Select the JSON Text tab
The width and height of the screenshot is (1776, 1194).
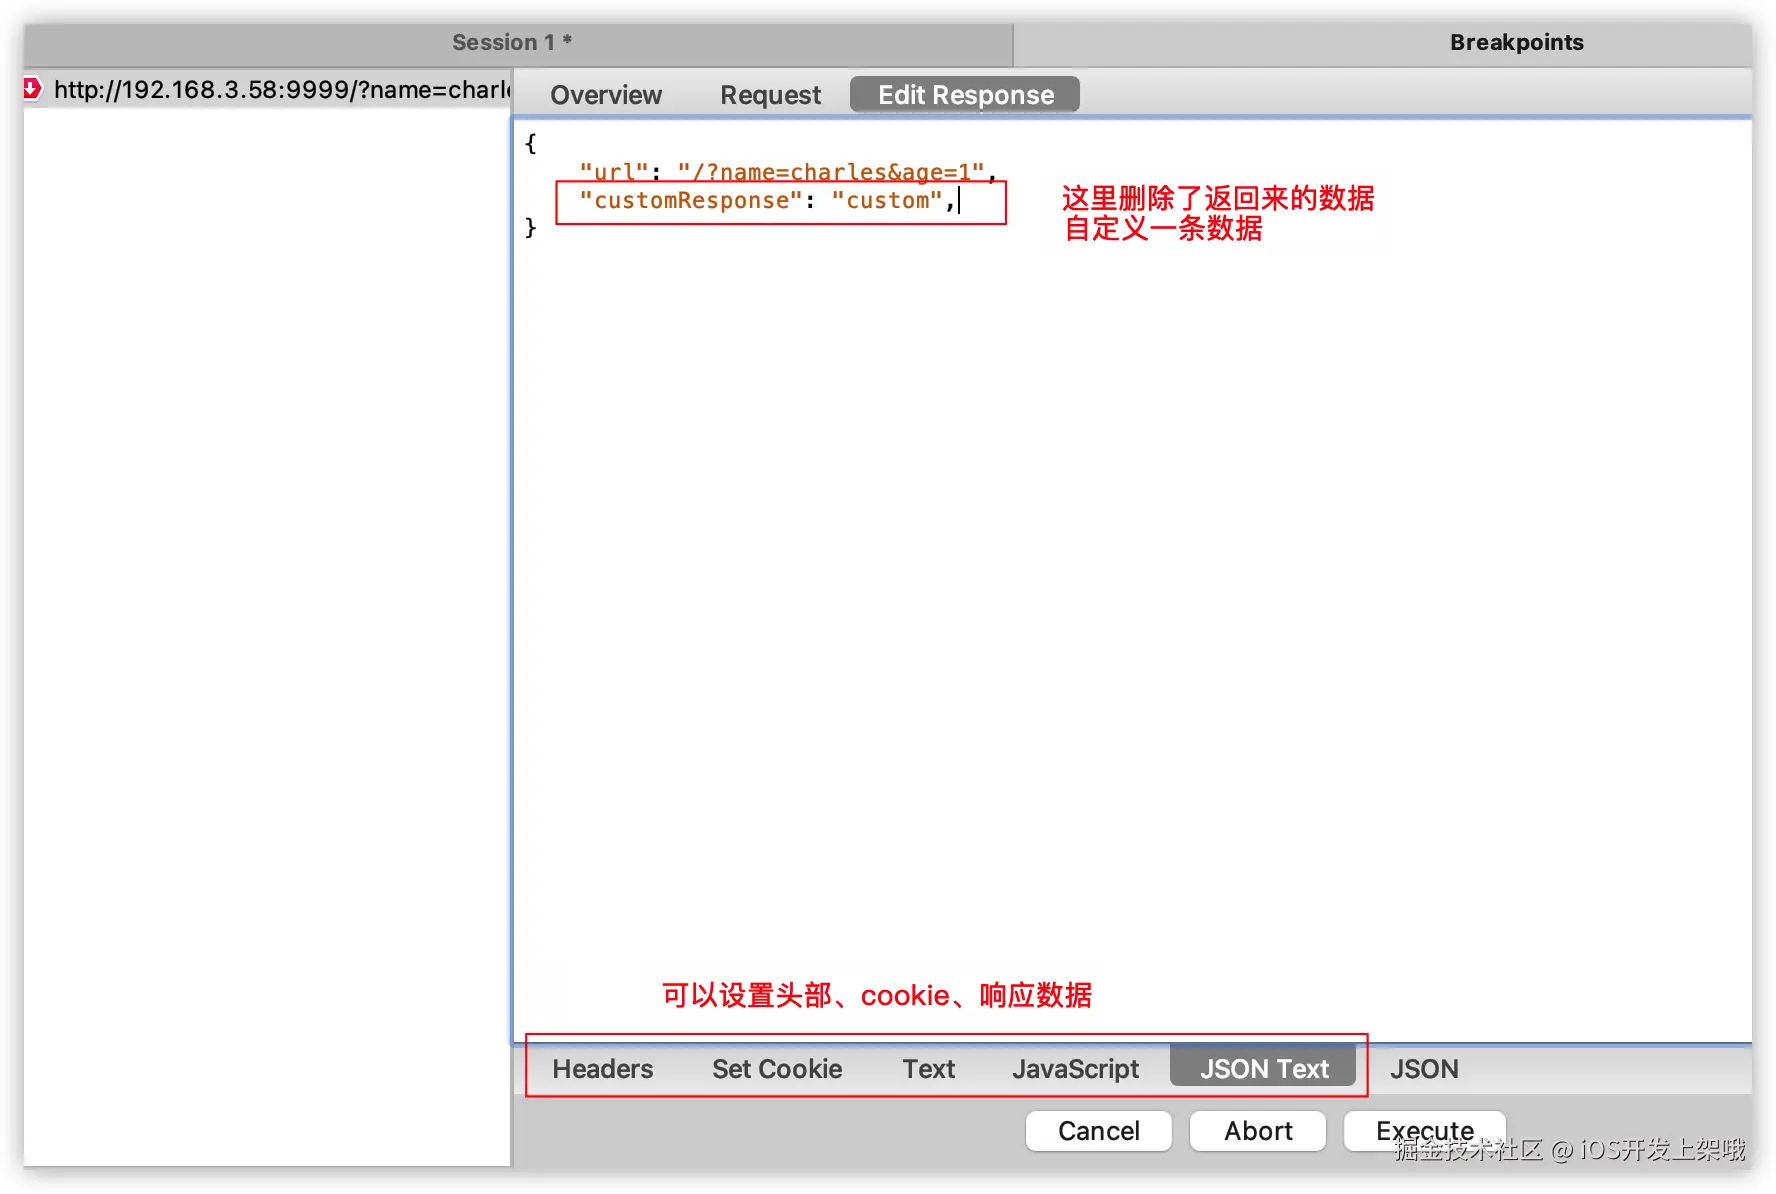point(1263,1068)
